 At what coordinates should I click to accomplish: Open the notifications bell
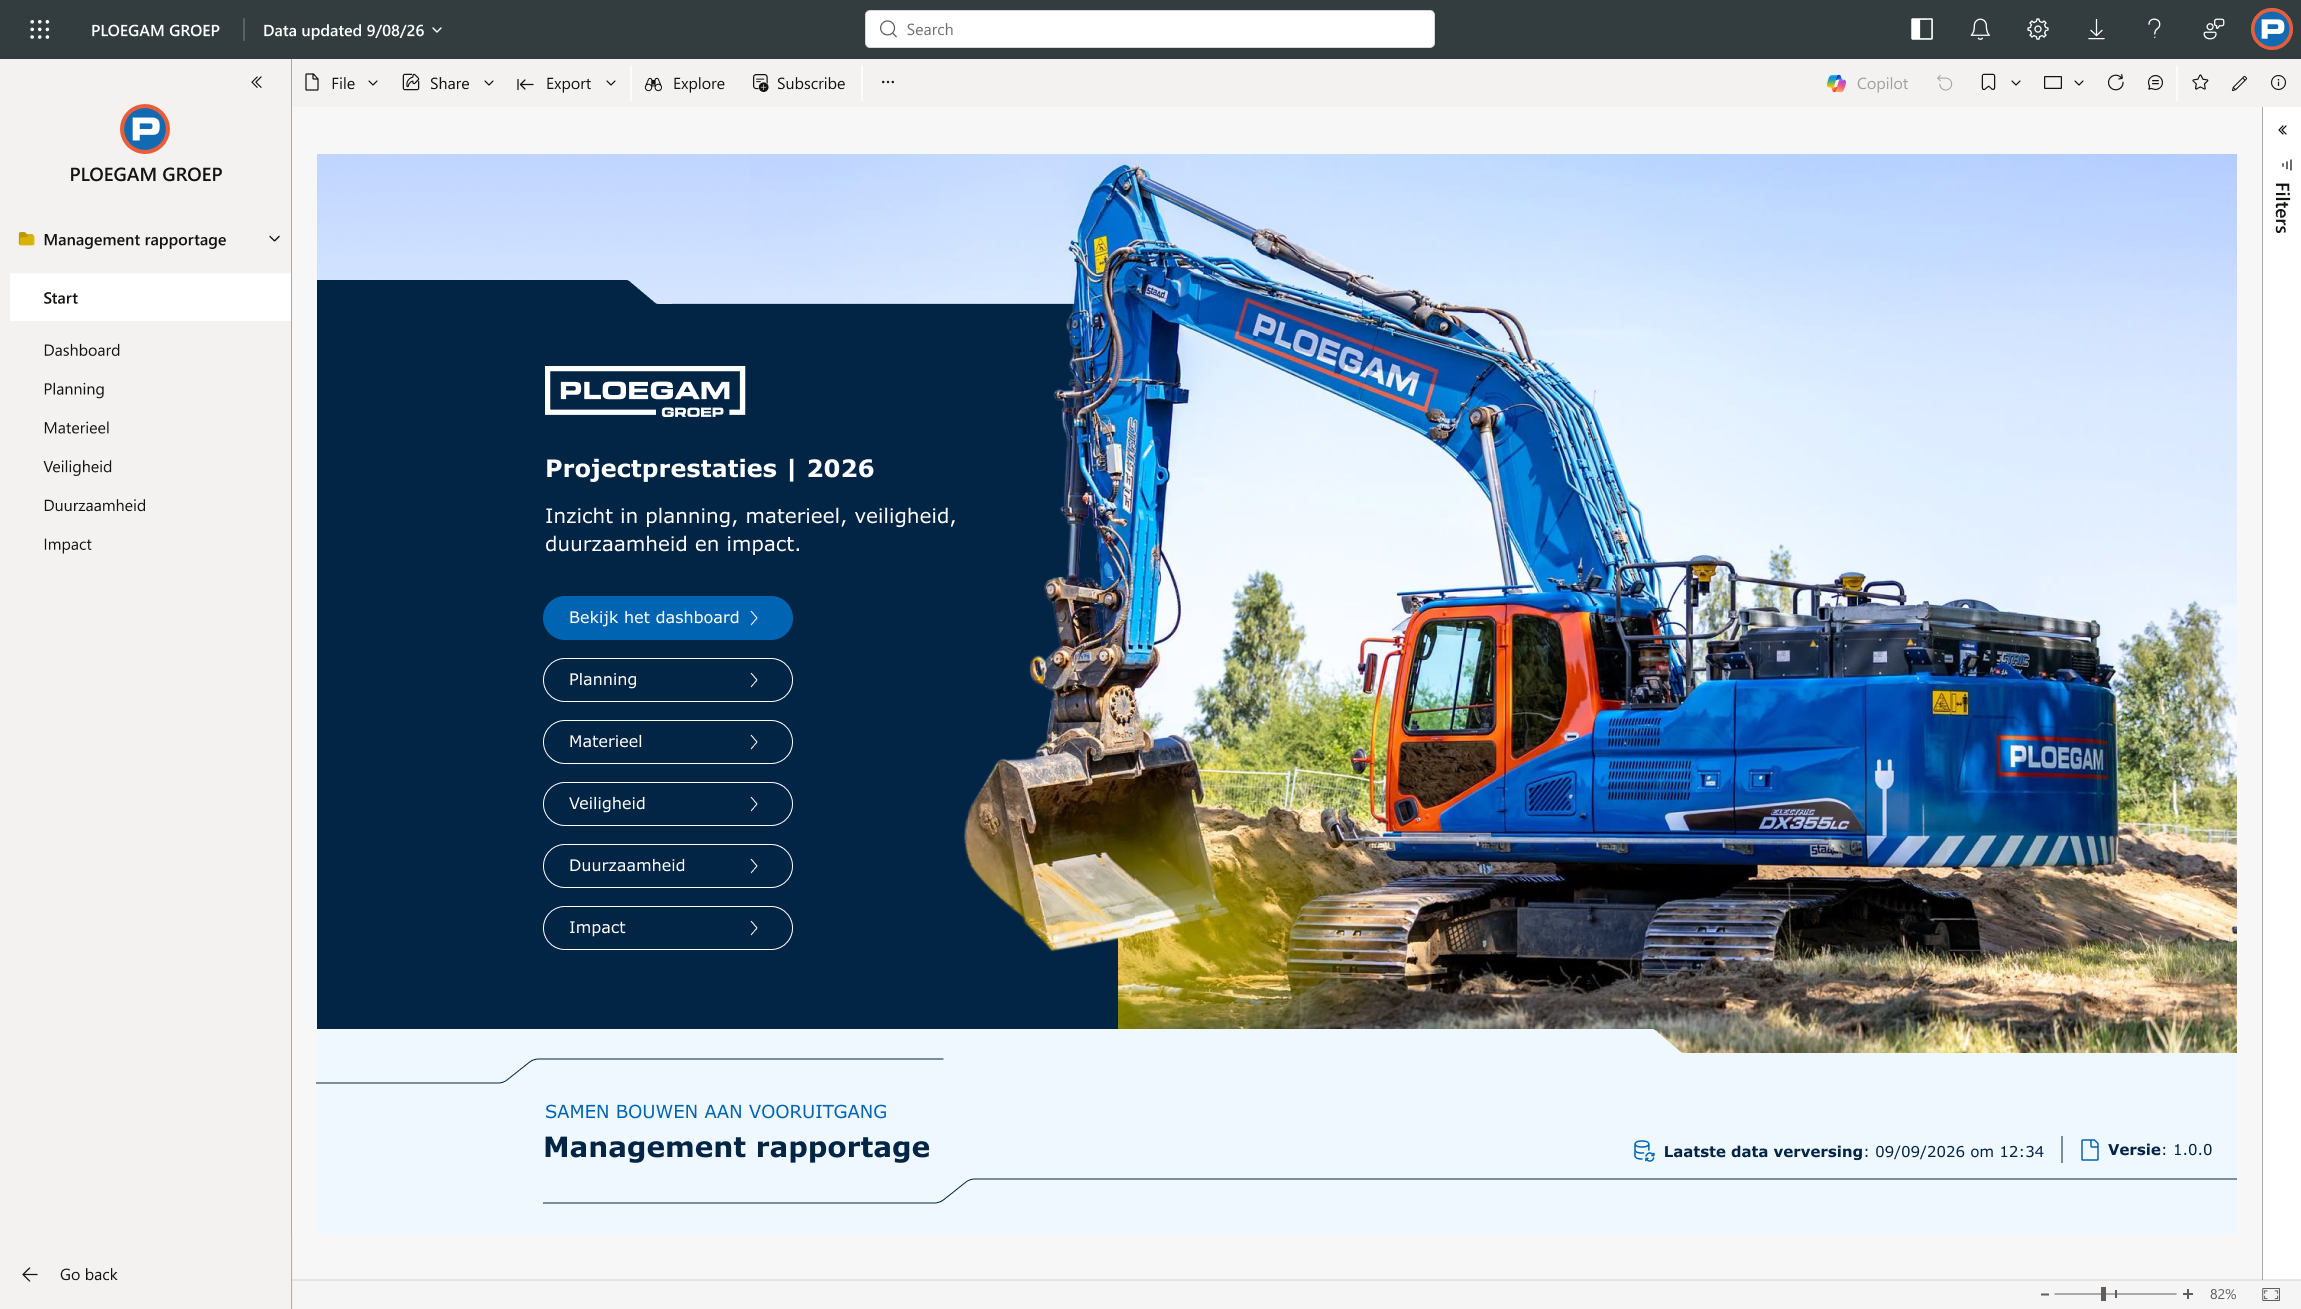tap(1980, 30)
